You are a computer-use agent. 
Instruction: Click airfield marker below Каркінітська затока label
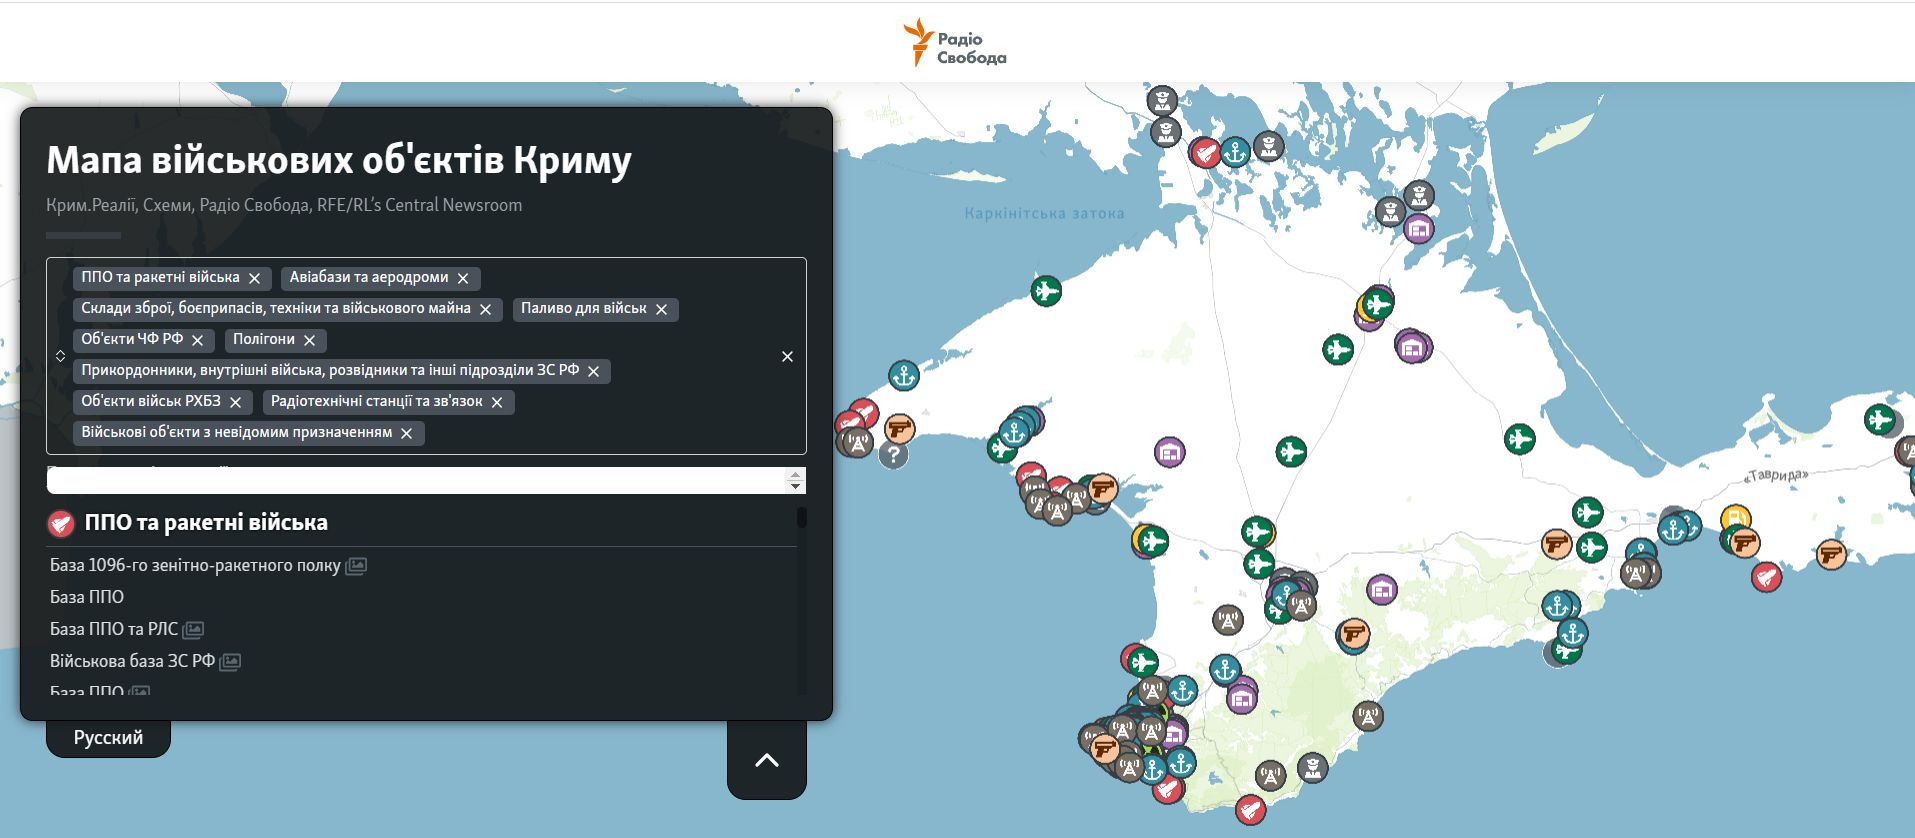tap(1046, 291)
